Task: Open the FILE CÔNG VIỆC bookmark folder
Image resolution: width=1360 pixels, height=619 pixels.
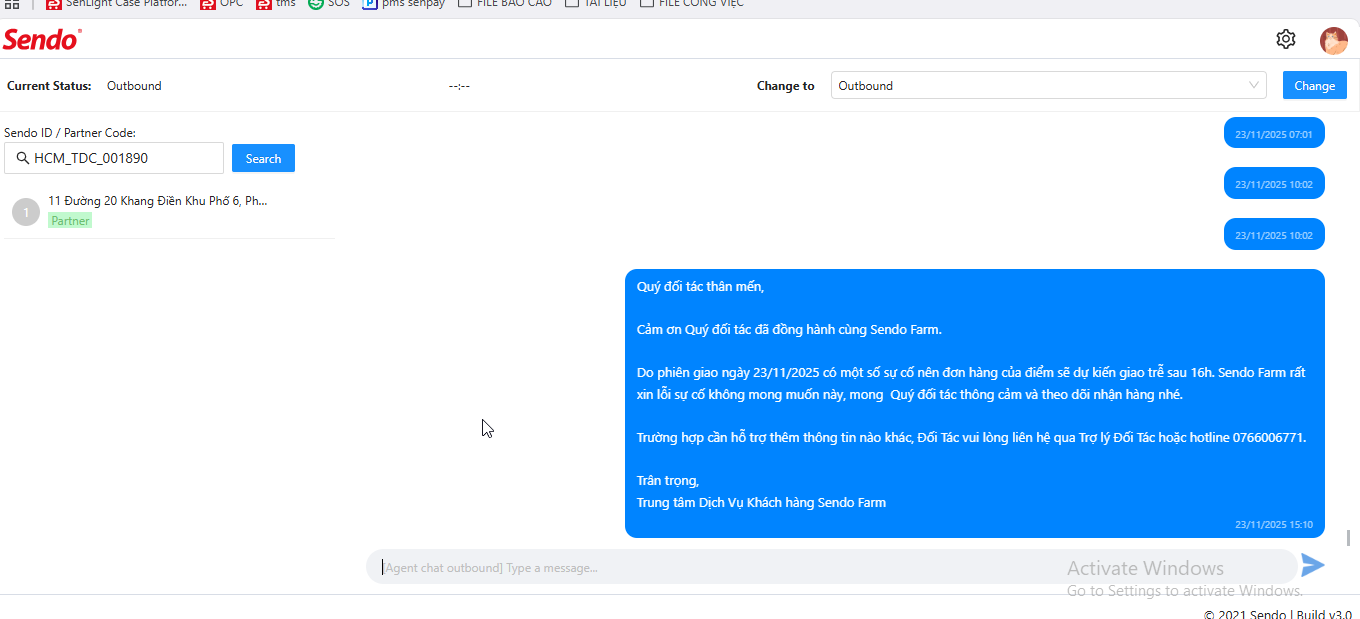Action: [692, 3]
